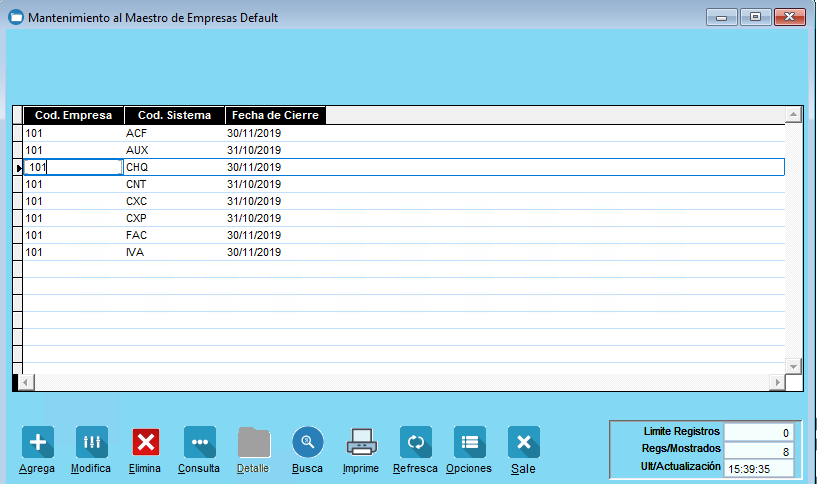Select the IVA row closing date
This screenshot has height=484, width=817.
pyautogui.click(x=254, y=252)
